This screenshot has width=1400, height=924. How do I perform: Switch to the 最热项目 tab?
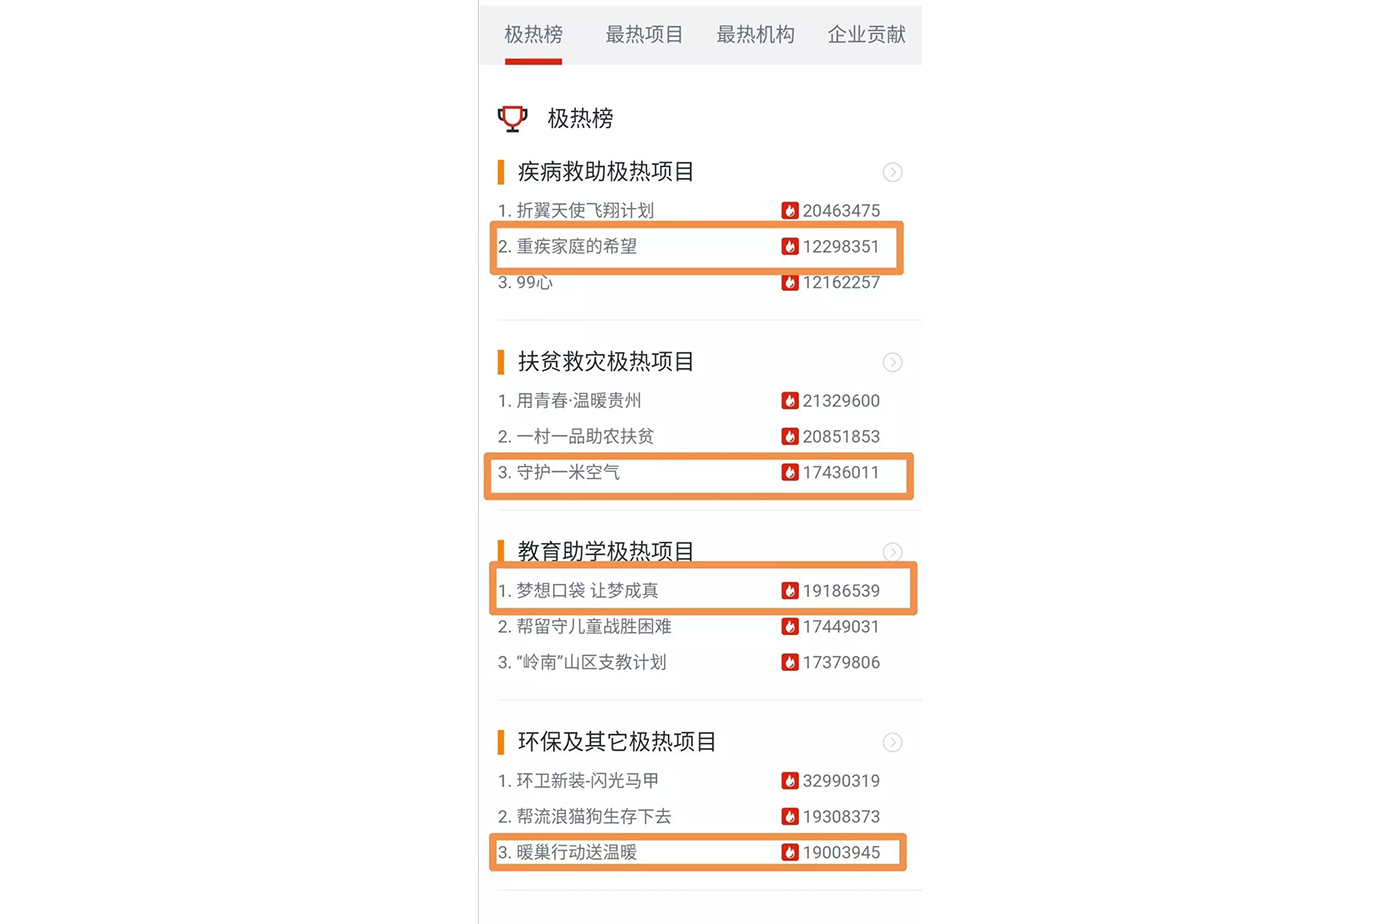[x=644, y=35]
